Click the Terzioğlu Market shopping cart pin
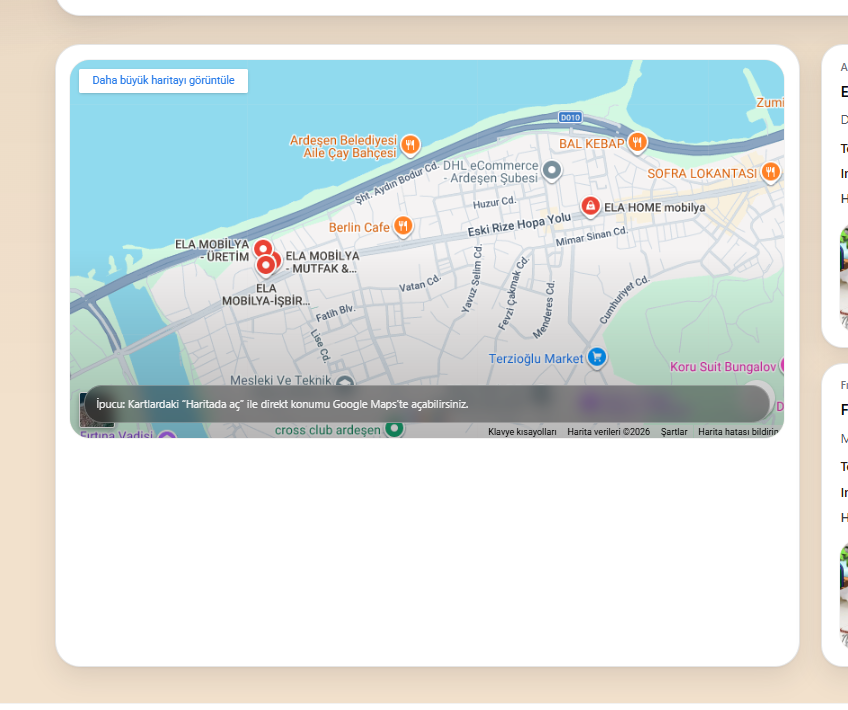Viewport: 848px width, 710px height. tap(597, 357)
